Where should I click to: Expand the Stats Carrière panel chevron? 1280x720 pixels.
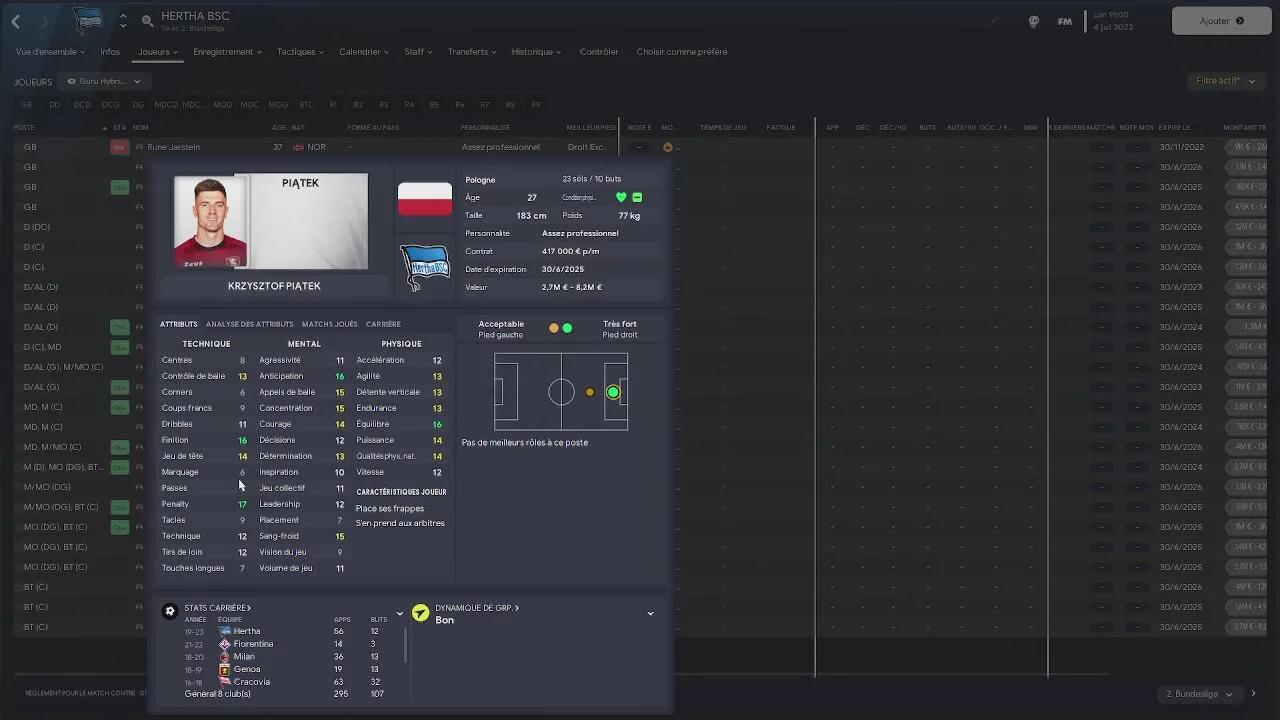400,613
